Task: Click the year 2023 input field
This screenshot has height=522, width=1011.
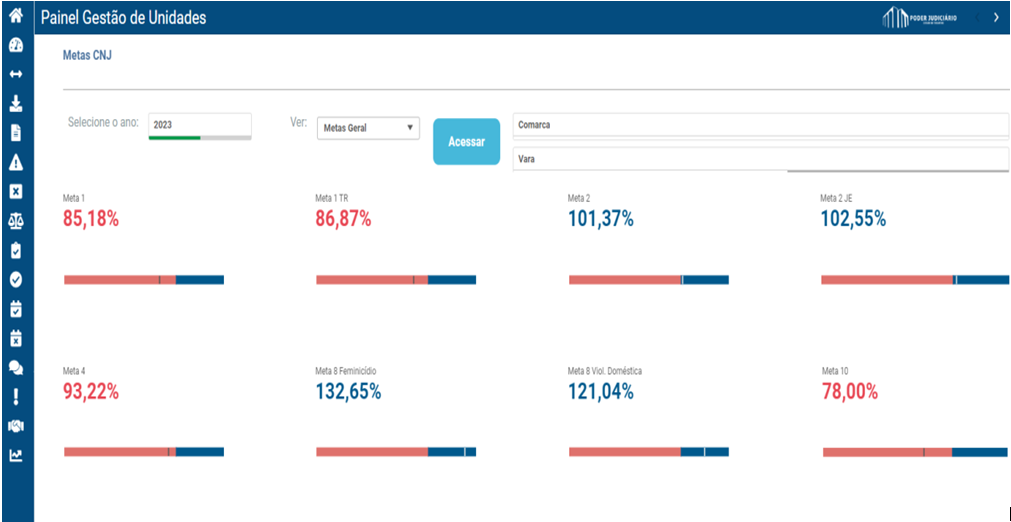Action: click(199, 124)
